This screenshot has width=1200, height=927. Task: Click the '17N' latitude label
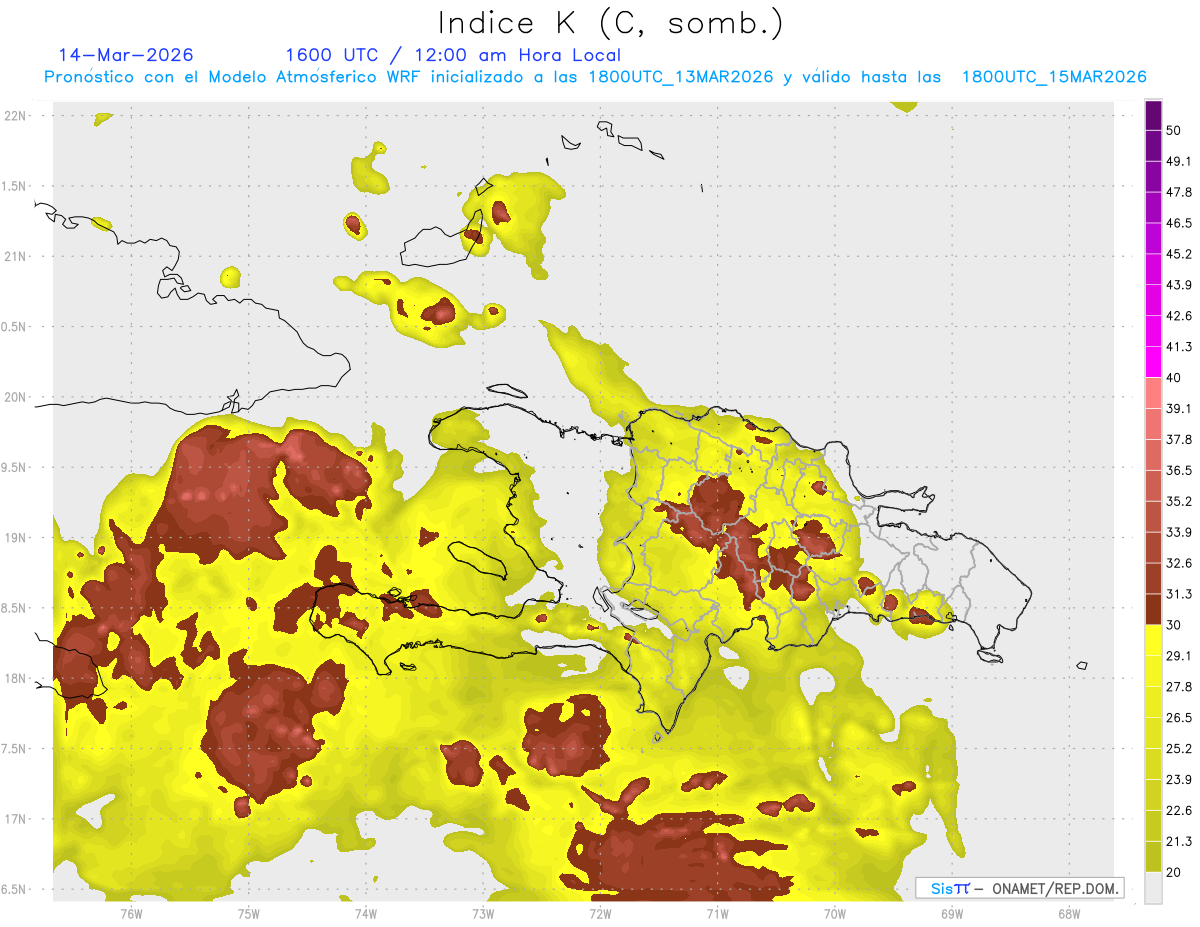coord(17,819)
